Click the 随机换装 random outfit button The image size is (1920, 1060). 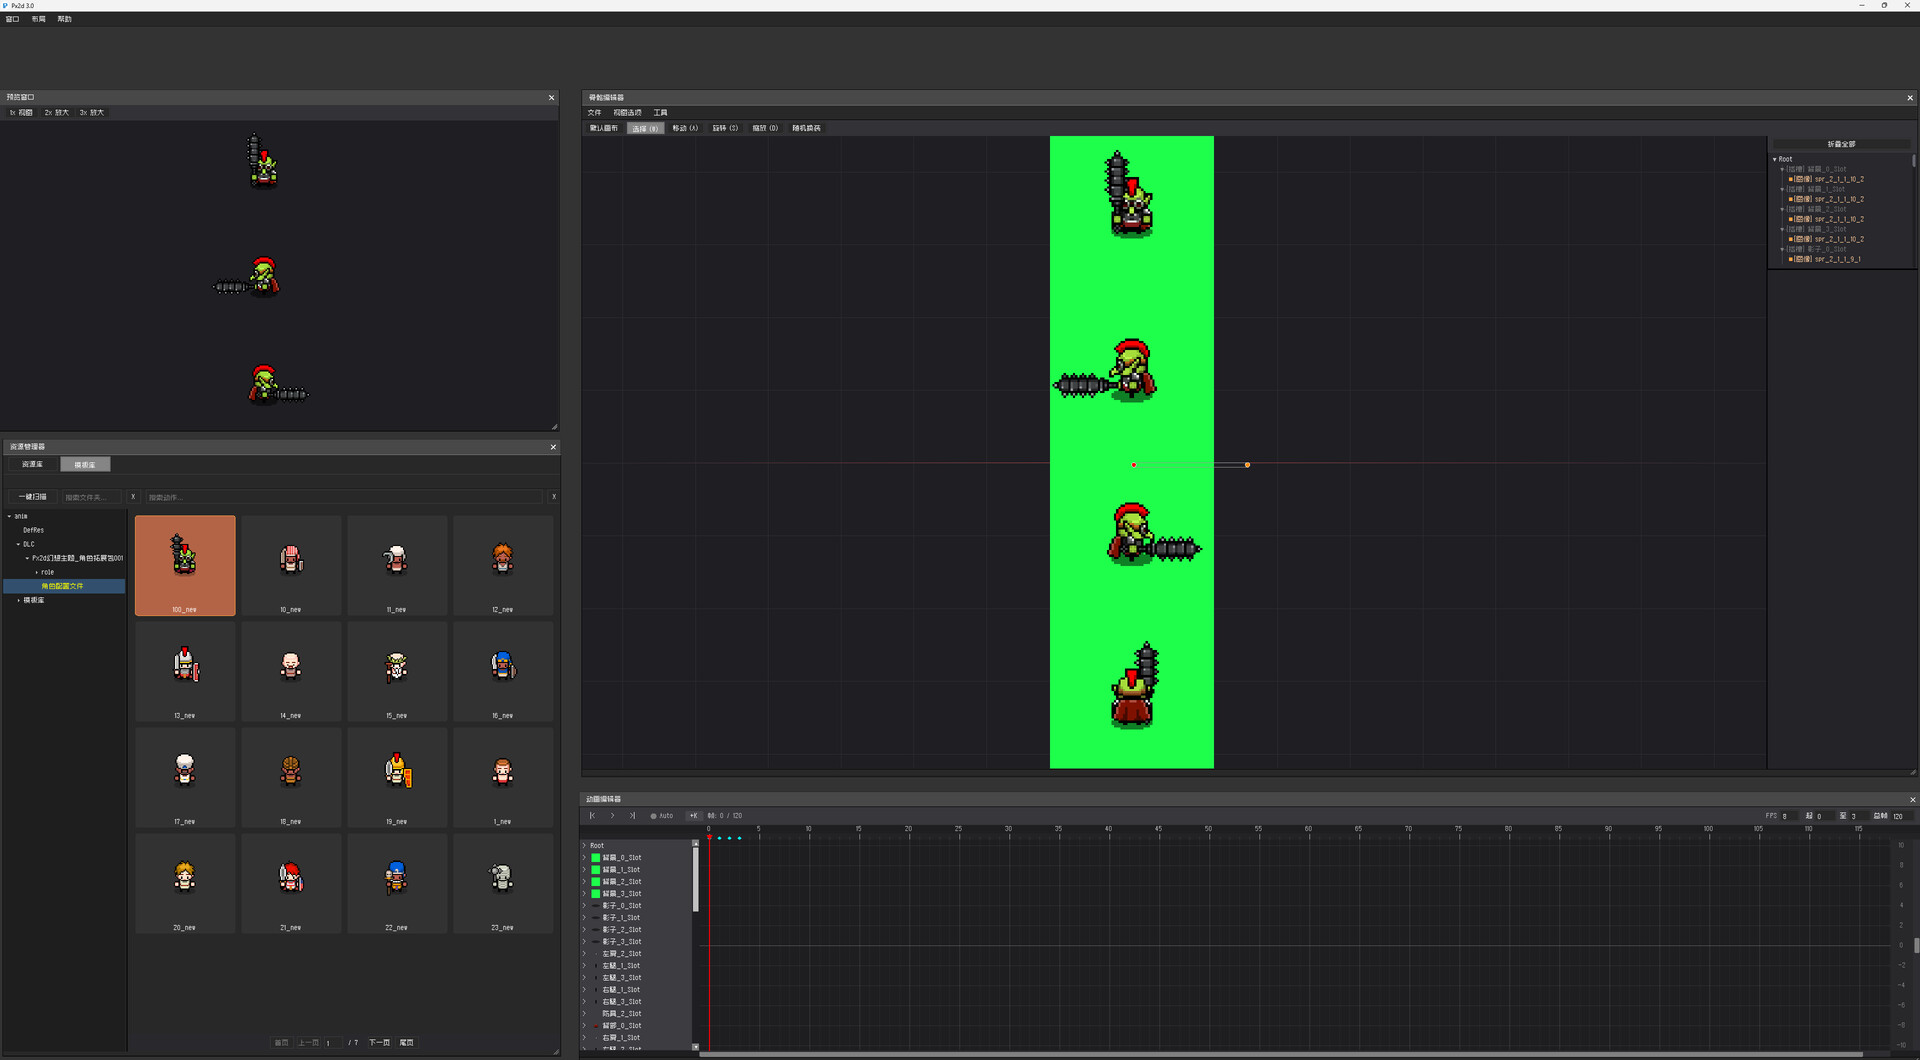pos(807,128)
